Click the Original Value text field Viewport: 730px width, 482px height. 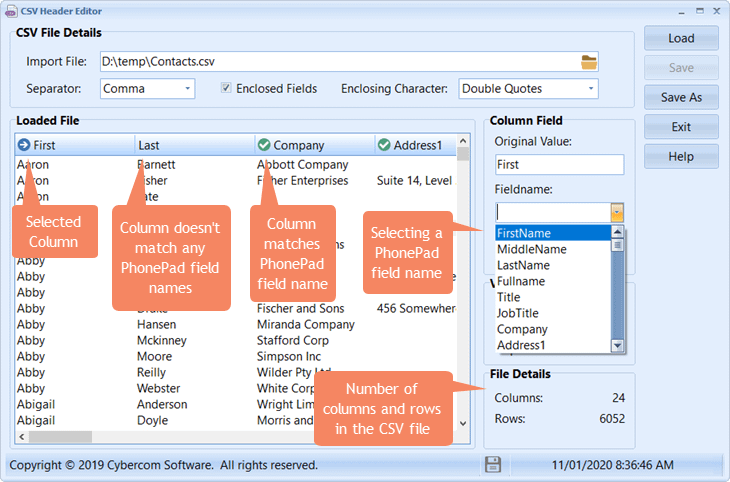click(x=559, y=164)
